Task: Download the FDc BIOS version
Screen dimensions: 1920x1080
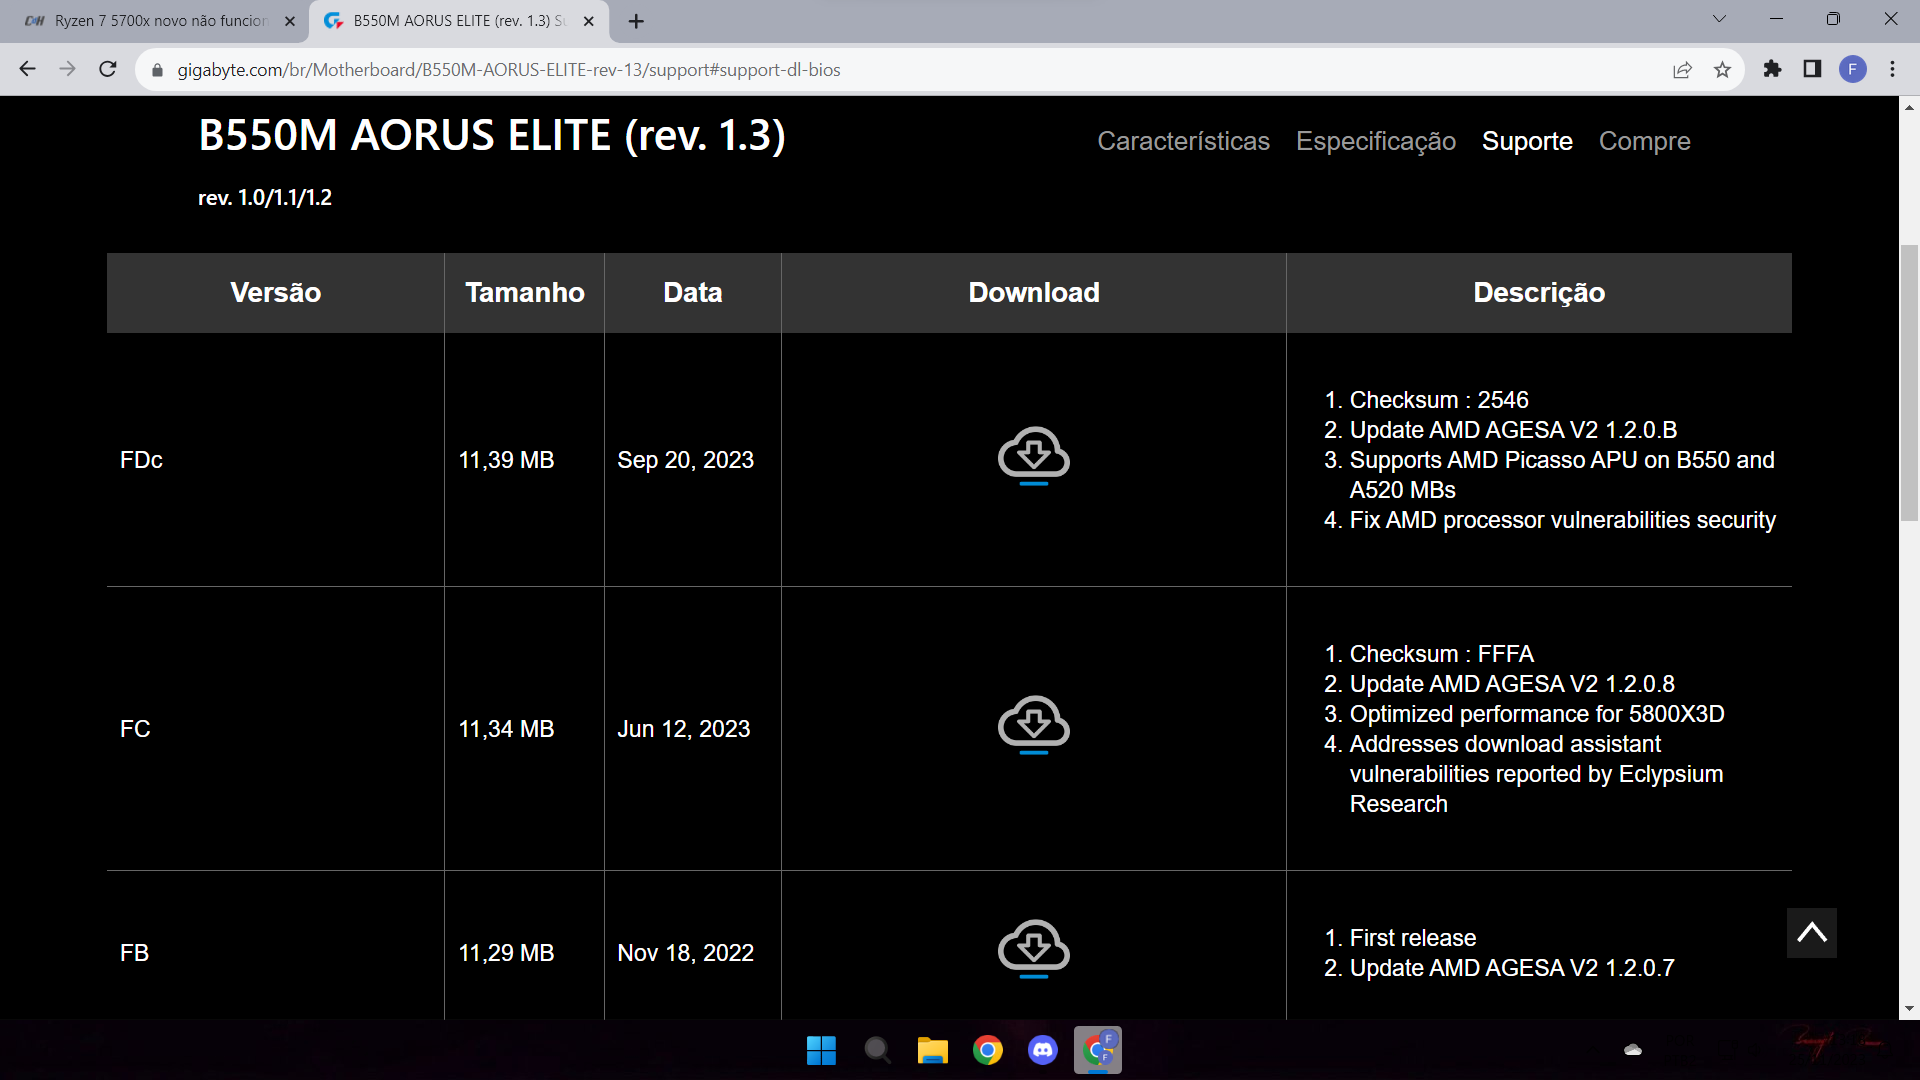Action: [x=1033, y=456]
